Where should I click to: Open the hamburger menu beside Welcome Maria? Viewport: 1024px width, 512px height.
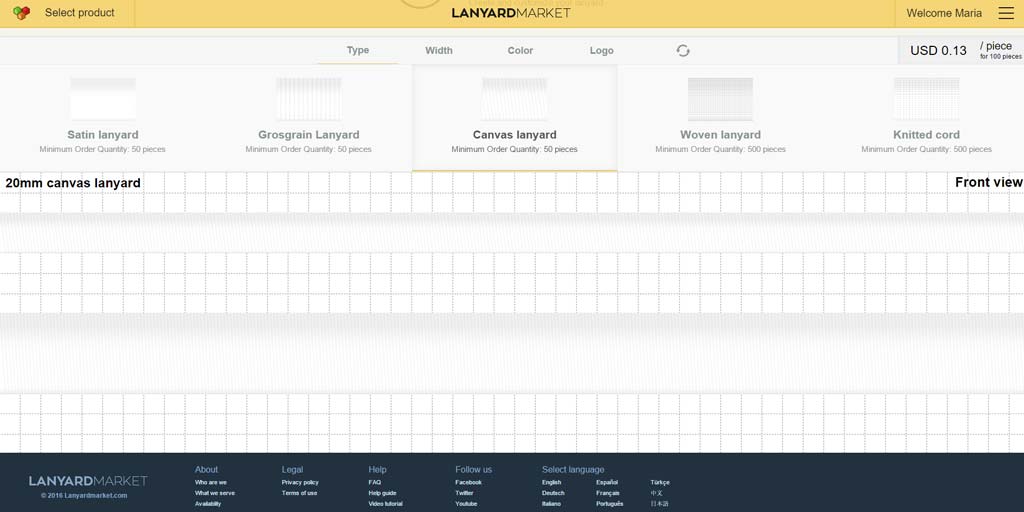point(1005,13)
